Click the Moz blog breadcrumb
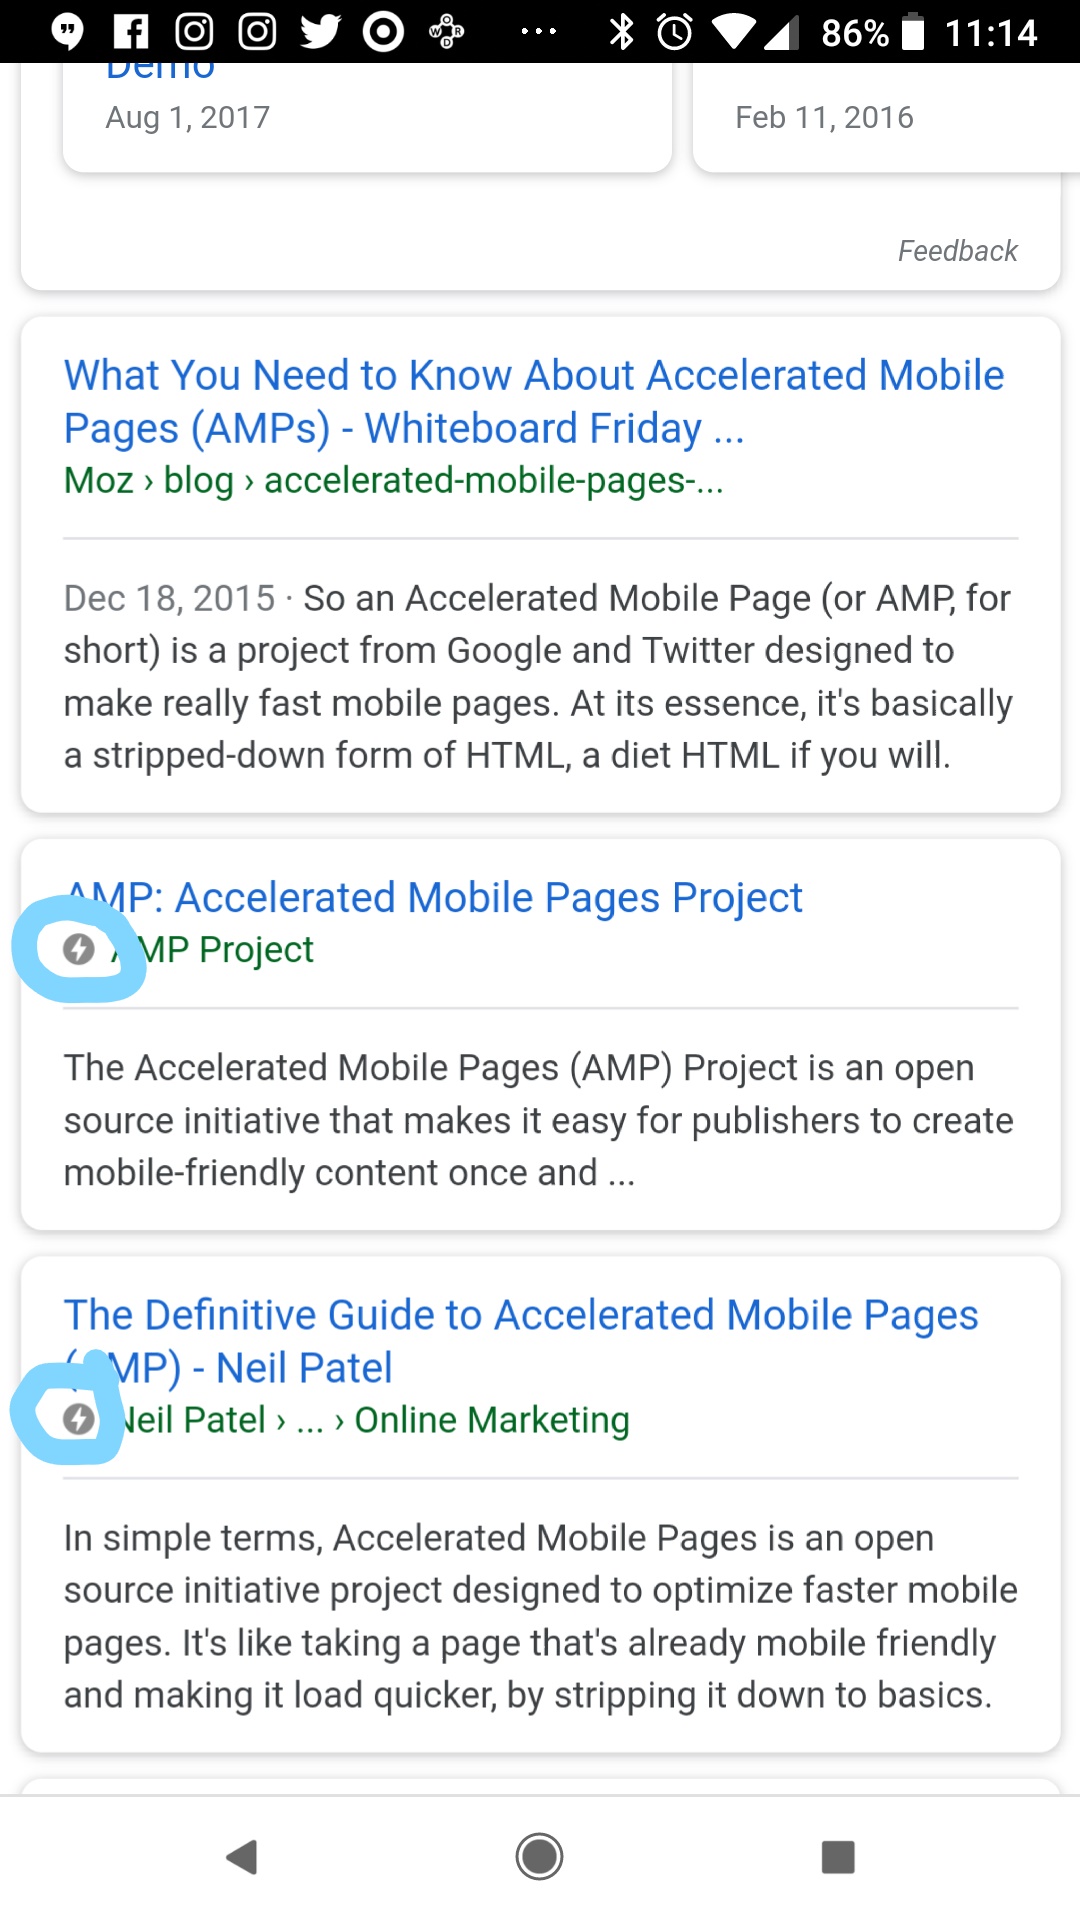Viewport: 1080px width, 1920px height. pos(200,481)
